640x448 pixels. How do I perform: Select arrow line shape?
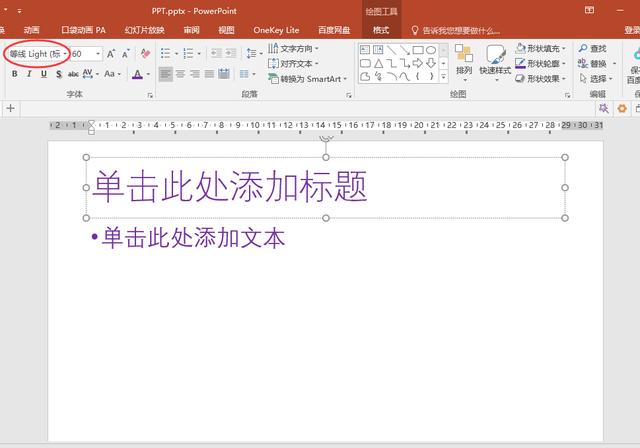pos(404,50)
